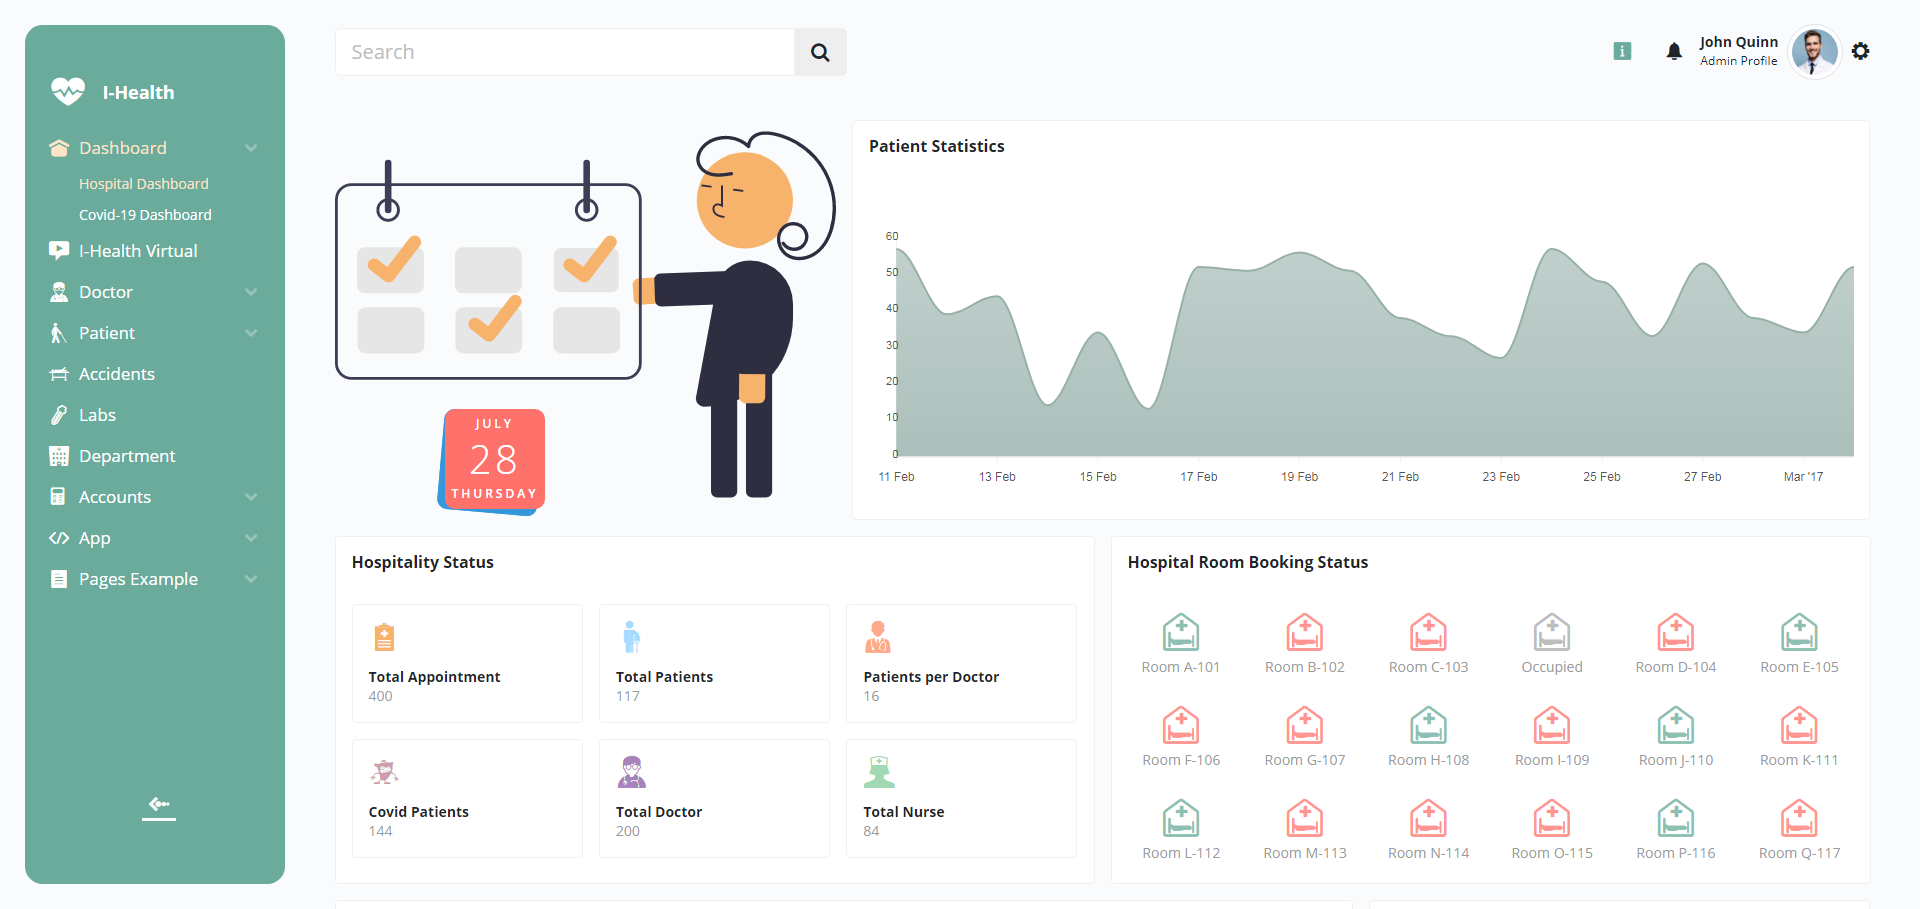Viewport: 1920px width, 909px height.
Task: Click inside the Search input field
Action: 565,52
